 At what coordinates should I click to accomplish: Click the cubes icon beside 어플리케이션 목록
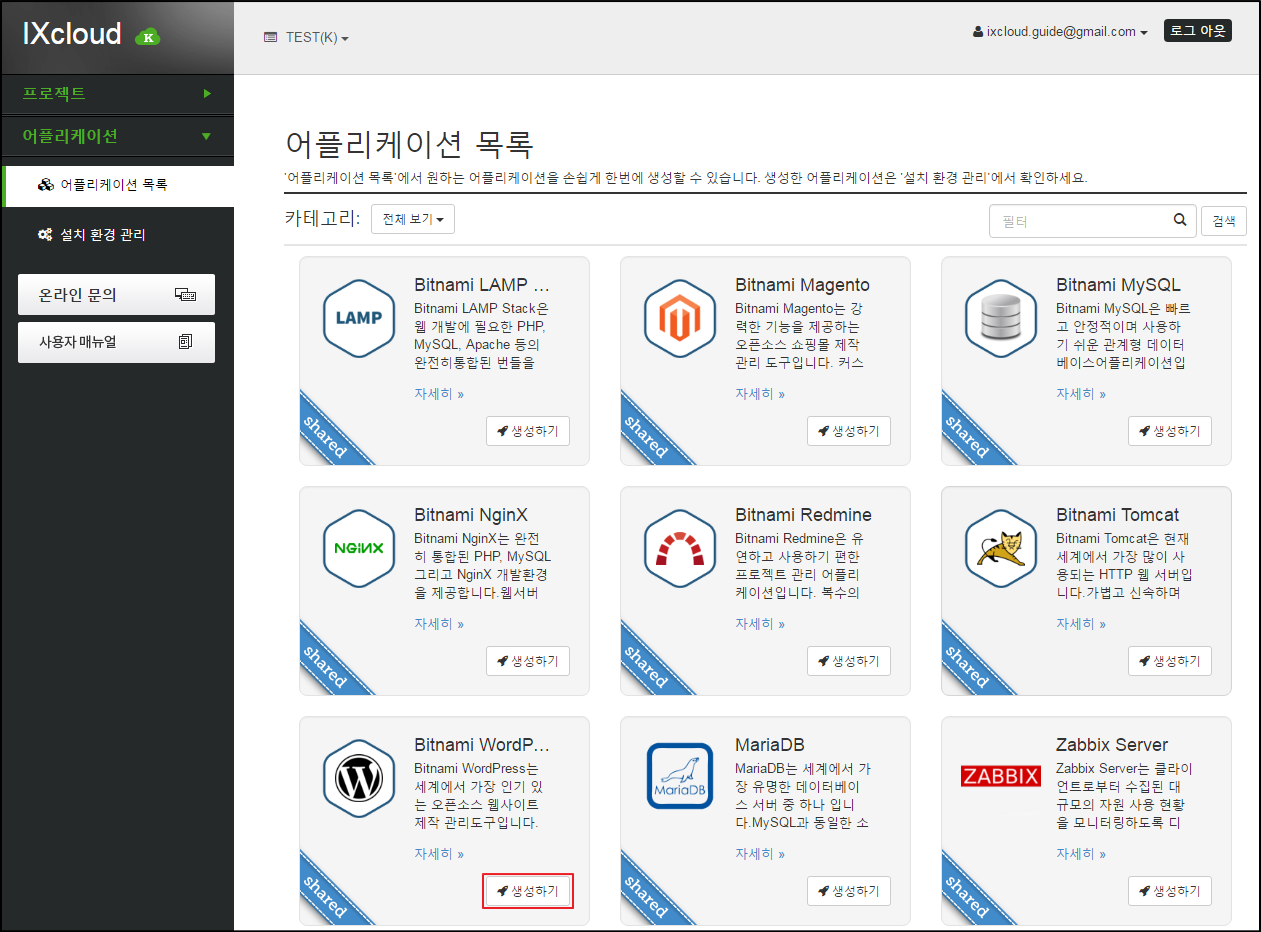click(x=45, y=185)
